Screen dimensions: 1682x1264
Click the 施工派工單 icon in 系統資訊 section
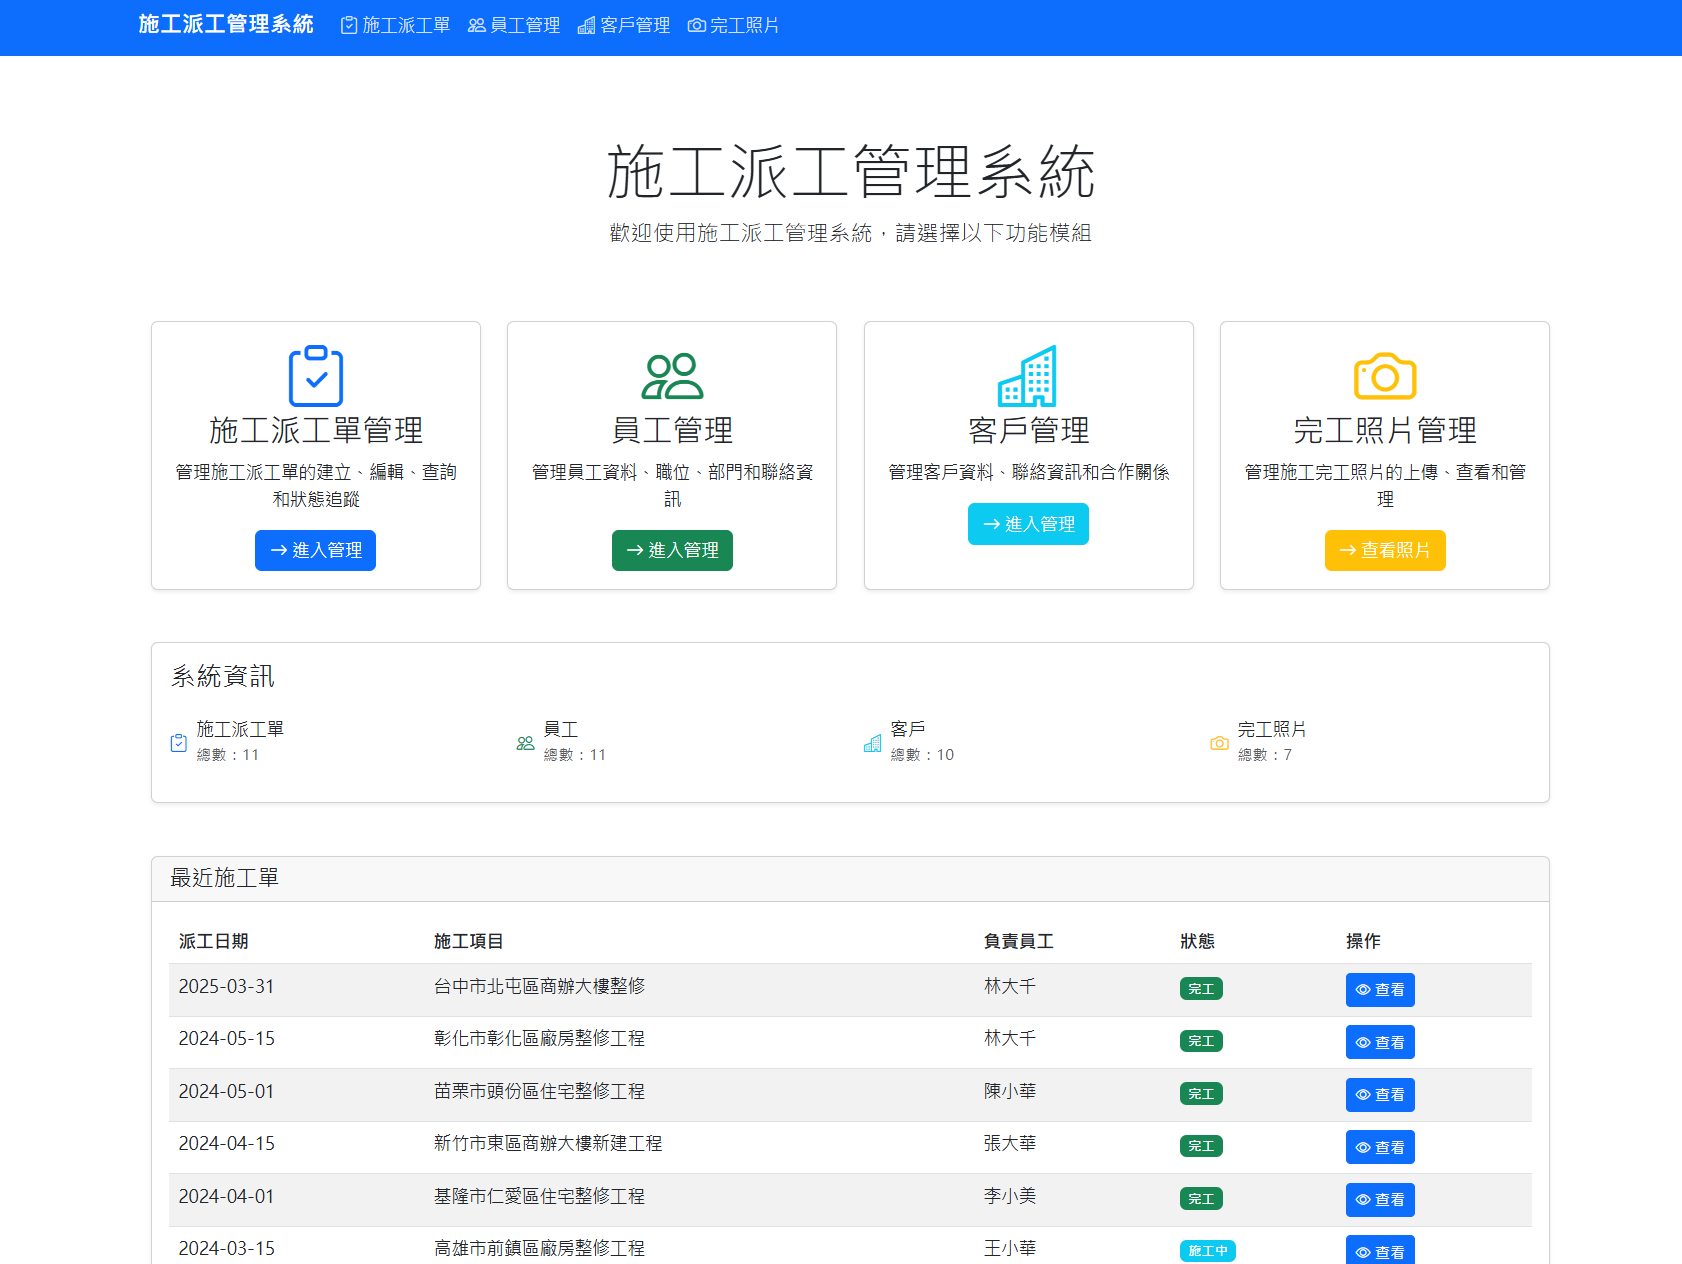point(179,742)
